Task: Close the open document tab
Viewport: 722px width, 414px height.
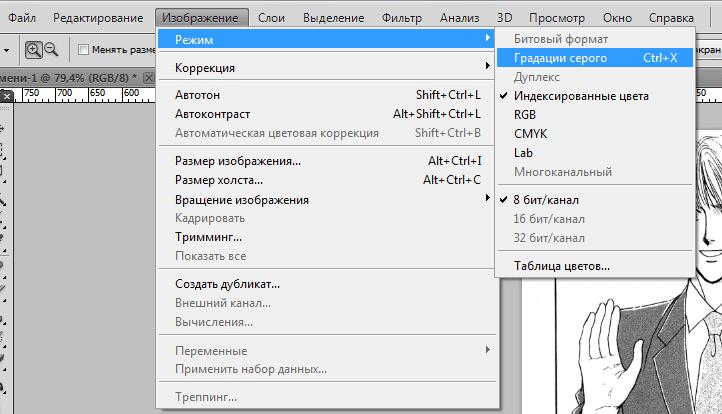Action: [149, 78]
